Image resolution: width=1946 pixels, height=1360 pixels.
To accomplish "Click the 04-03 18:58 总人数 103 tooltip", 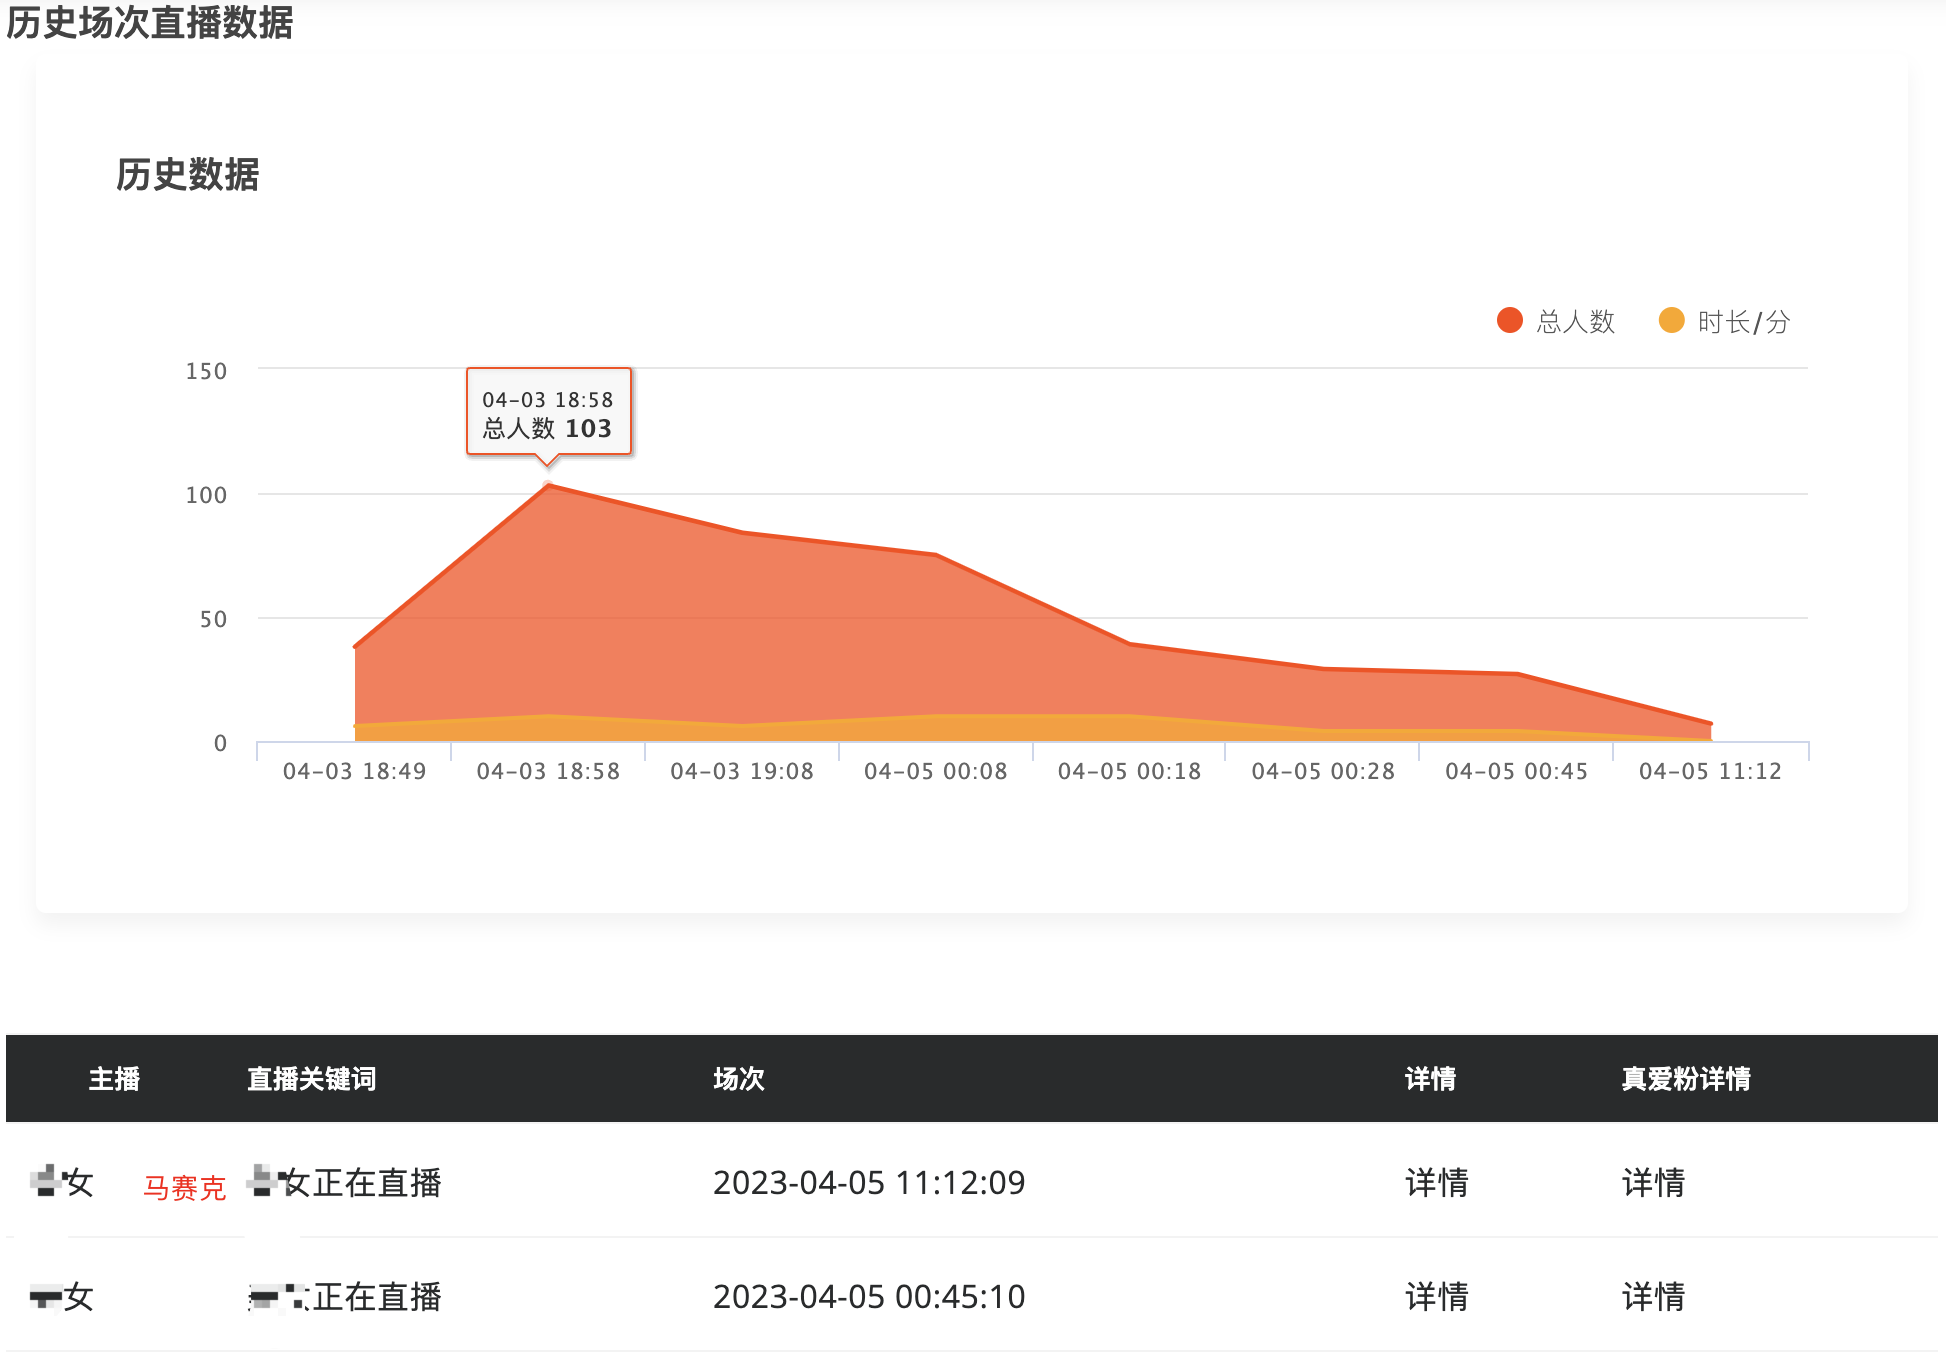I will pos(548,412).
